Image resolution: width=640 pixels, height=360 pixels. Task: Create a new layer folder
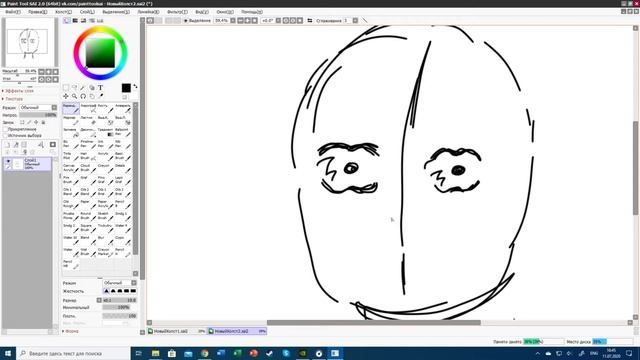[x=24, y=144]
